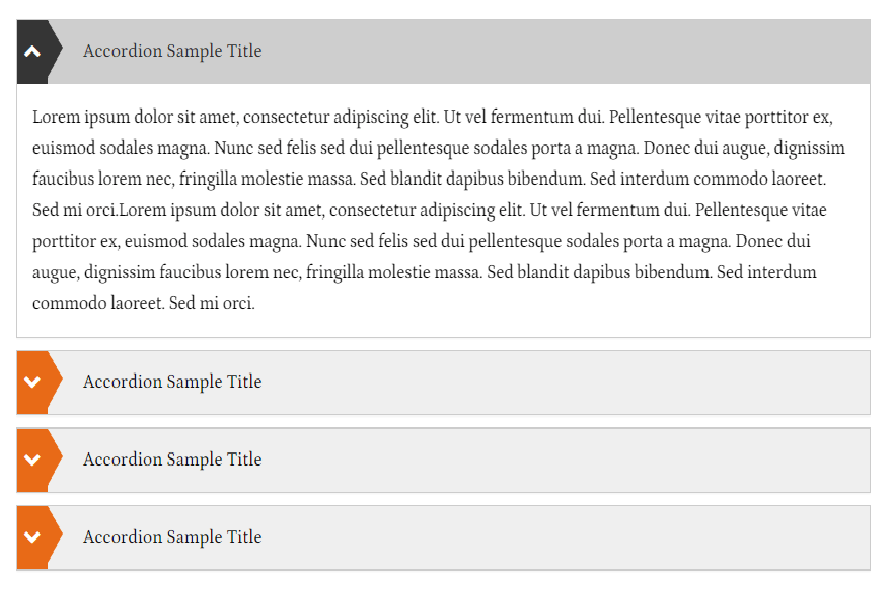The width and height of the screenshot is (890, 610).
Task: Click the paragraph line starting 'euismod sodales magna'
Action: (x=438, y=149)
